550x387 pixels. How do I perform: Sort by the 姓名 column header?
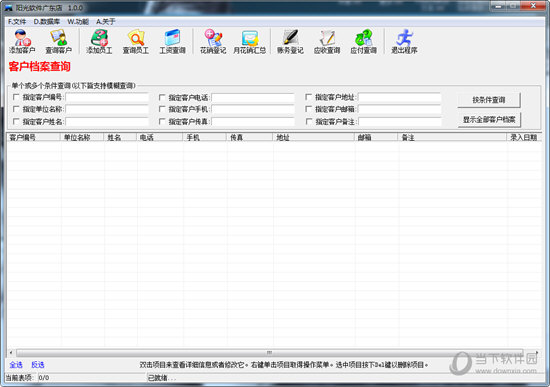point(120,138)
